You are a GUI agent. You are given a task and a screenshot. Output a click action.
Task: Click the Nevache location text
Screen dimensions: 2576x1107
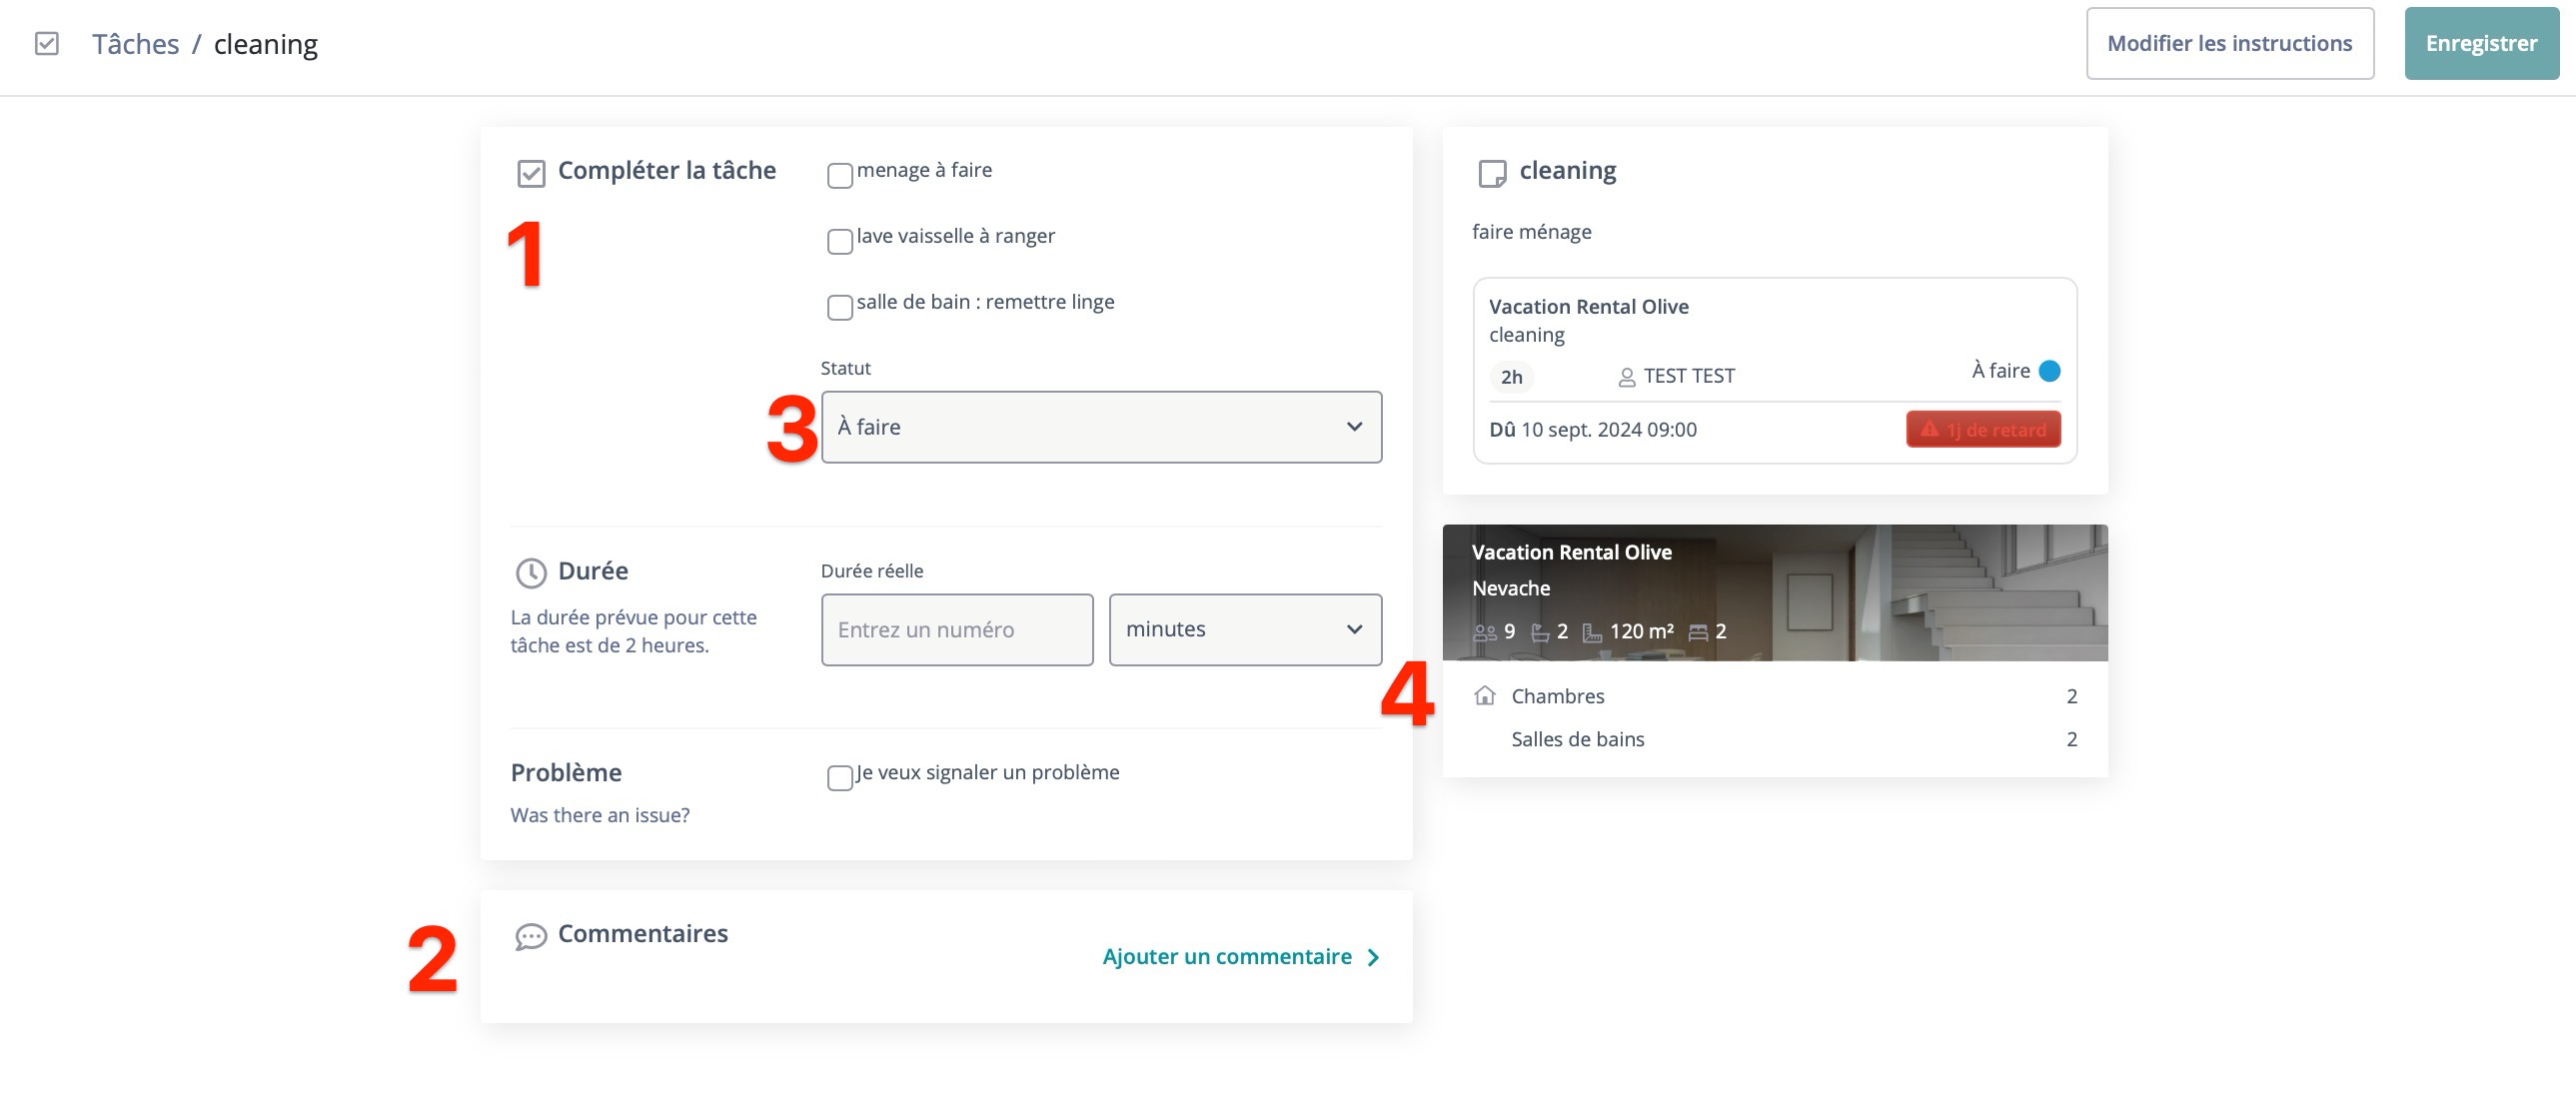pyautogui.click(x=1511, y=588)
